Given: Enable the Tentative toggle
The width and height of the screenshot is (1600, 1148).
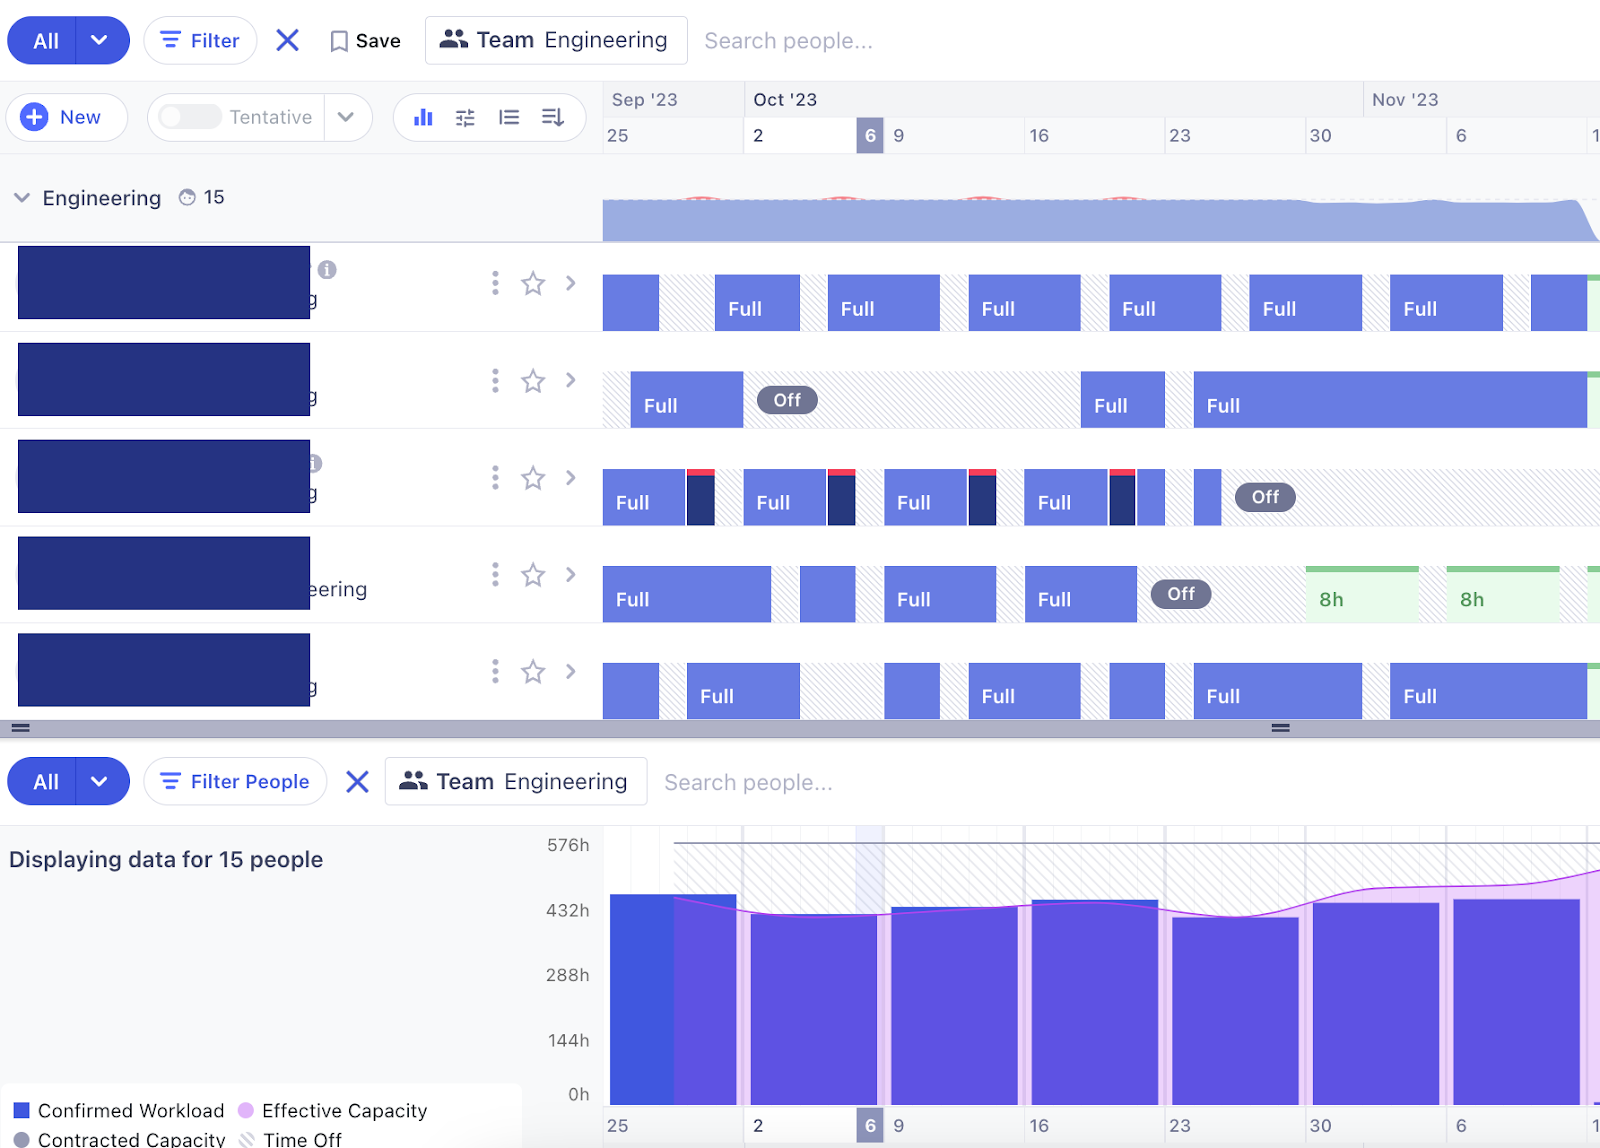Looking at the screenshot, I should click(x=191, y=117).
